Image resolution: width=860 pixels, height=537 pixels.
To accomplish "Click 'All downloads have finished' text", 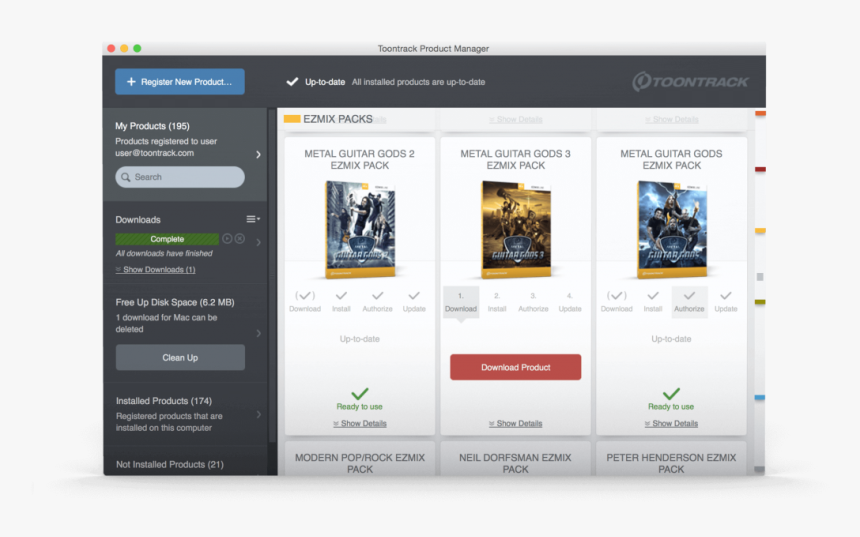I will point(164,253).
